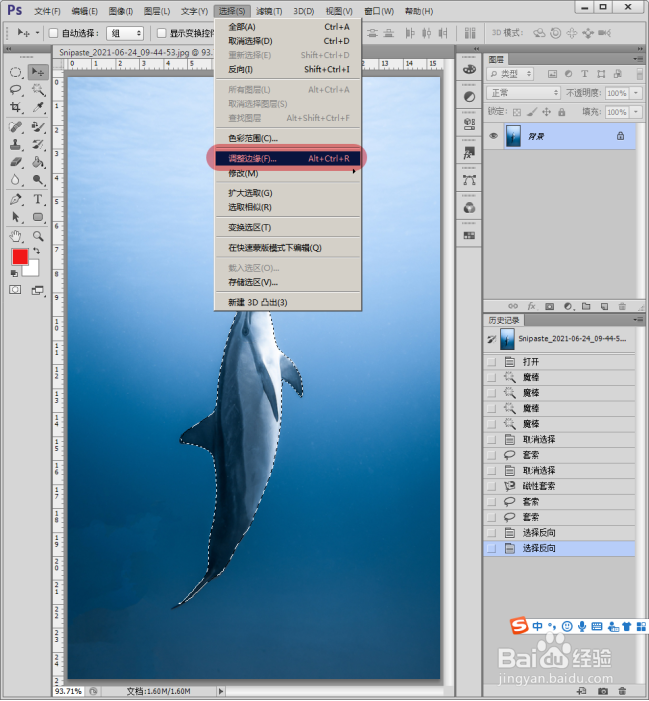Choose 调整边缘(F)... from Select menu
Screen dimensions: 649x701
click(x=288, y=158)
